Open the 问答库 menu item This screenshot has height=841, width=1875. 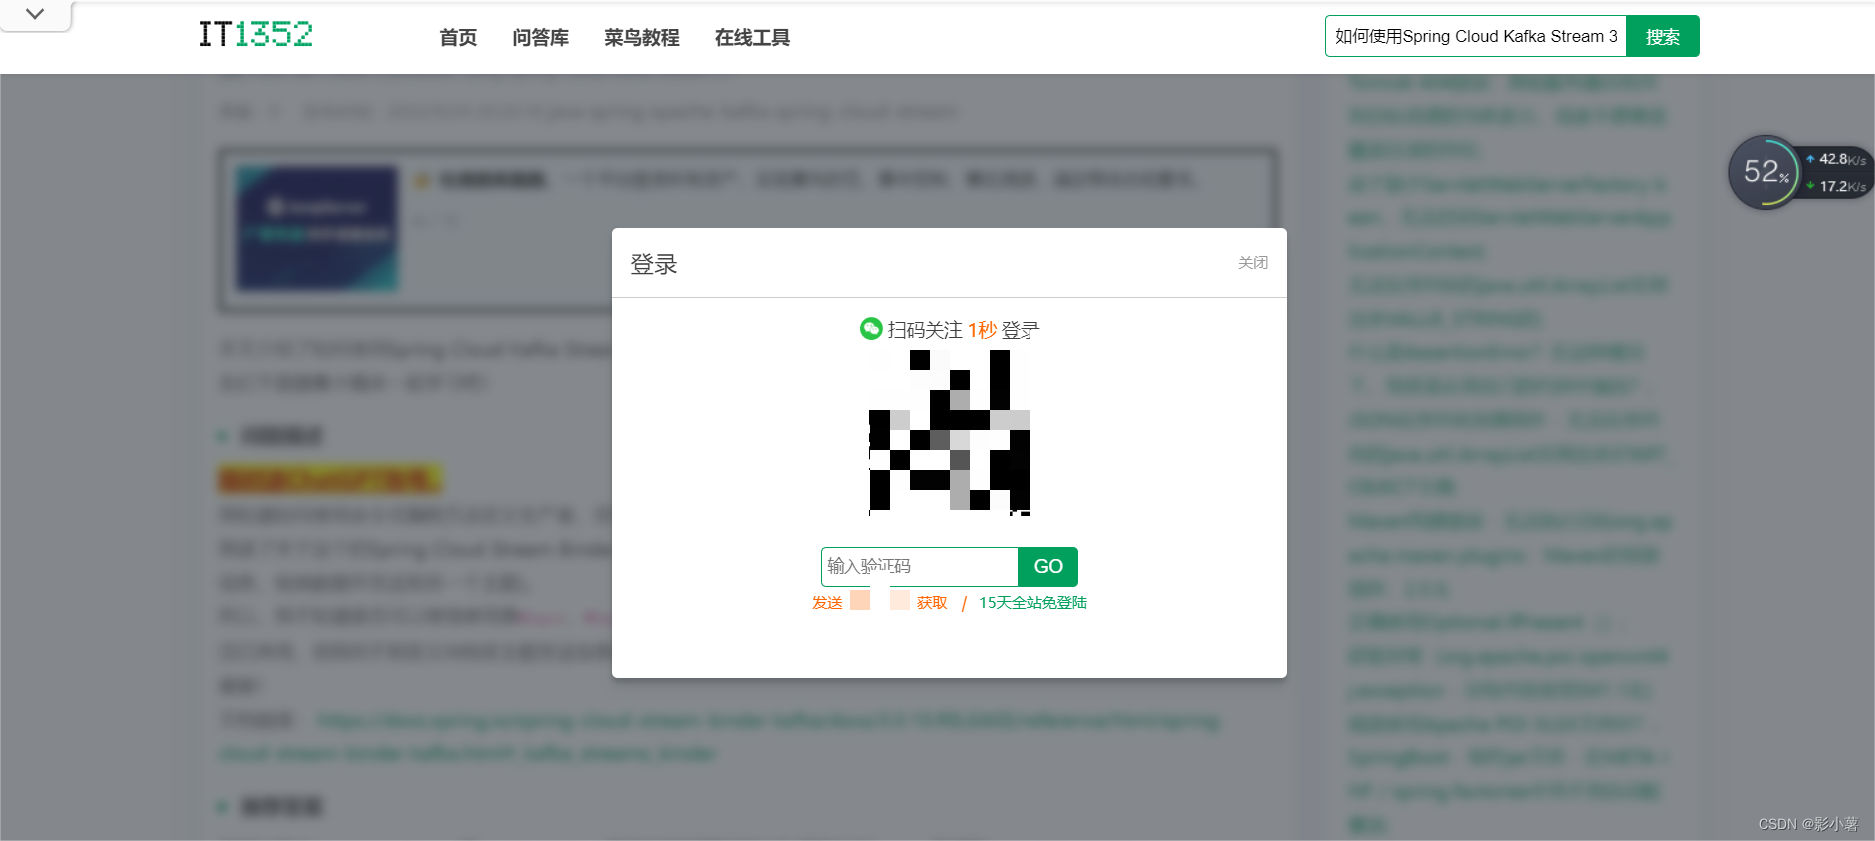[540, 37]
